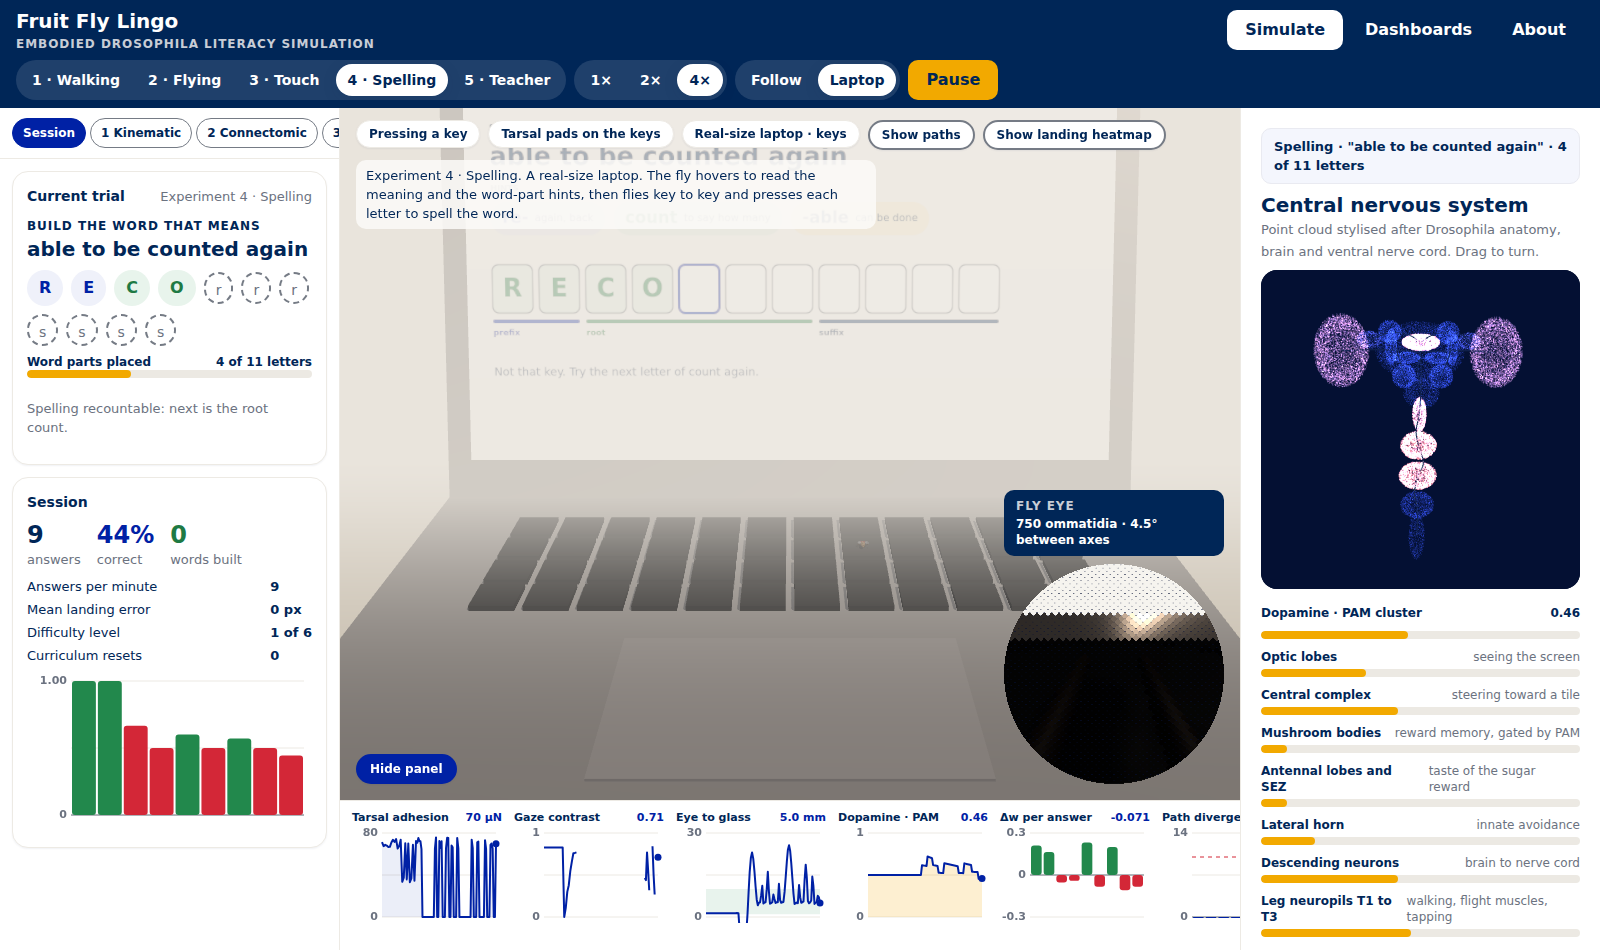Viewport: 1600px width, 950px height.
Task: Click the 'FLY EYE 750 ommatidia' label box
Action: coord(1114,523)
